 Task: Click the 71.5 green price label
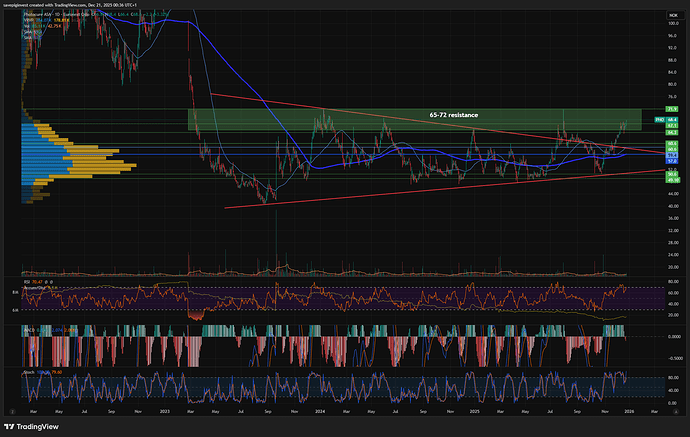pos(674,107)
